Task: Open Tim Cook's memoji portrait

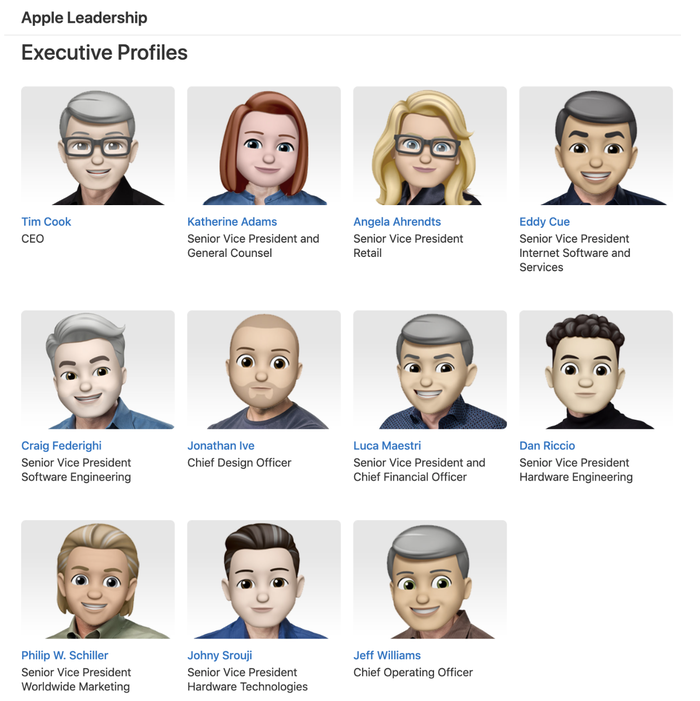Action: click(98, 146)
